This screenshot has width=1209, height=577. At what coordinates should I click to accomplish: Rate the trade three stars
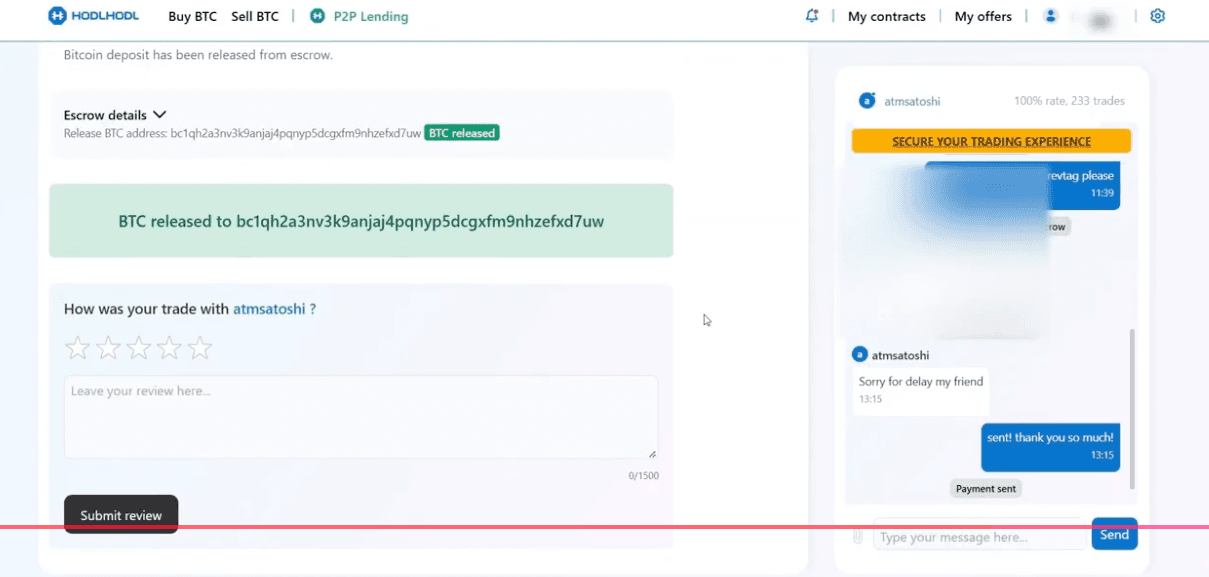(x=139, y=347)
